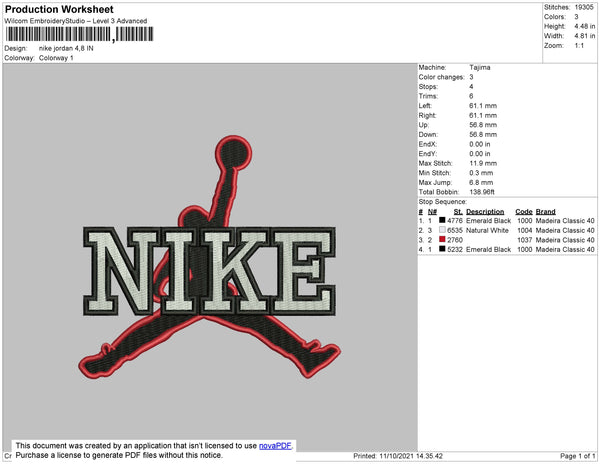Select the 'Color changes:' label
Screen dimensions: 600x464
(441, 77)
